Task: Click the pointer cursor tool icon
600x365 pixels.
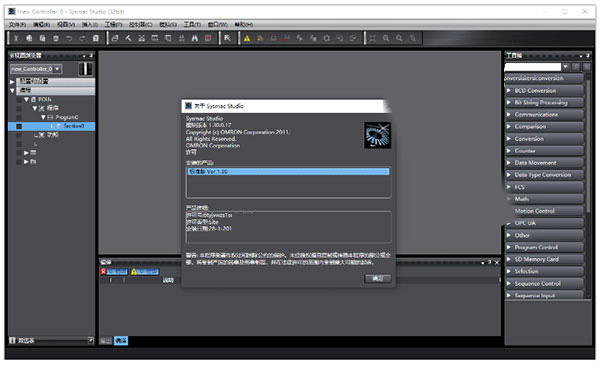Action: click(x=228, y=38)
